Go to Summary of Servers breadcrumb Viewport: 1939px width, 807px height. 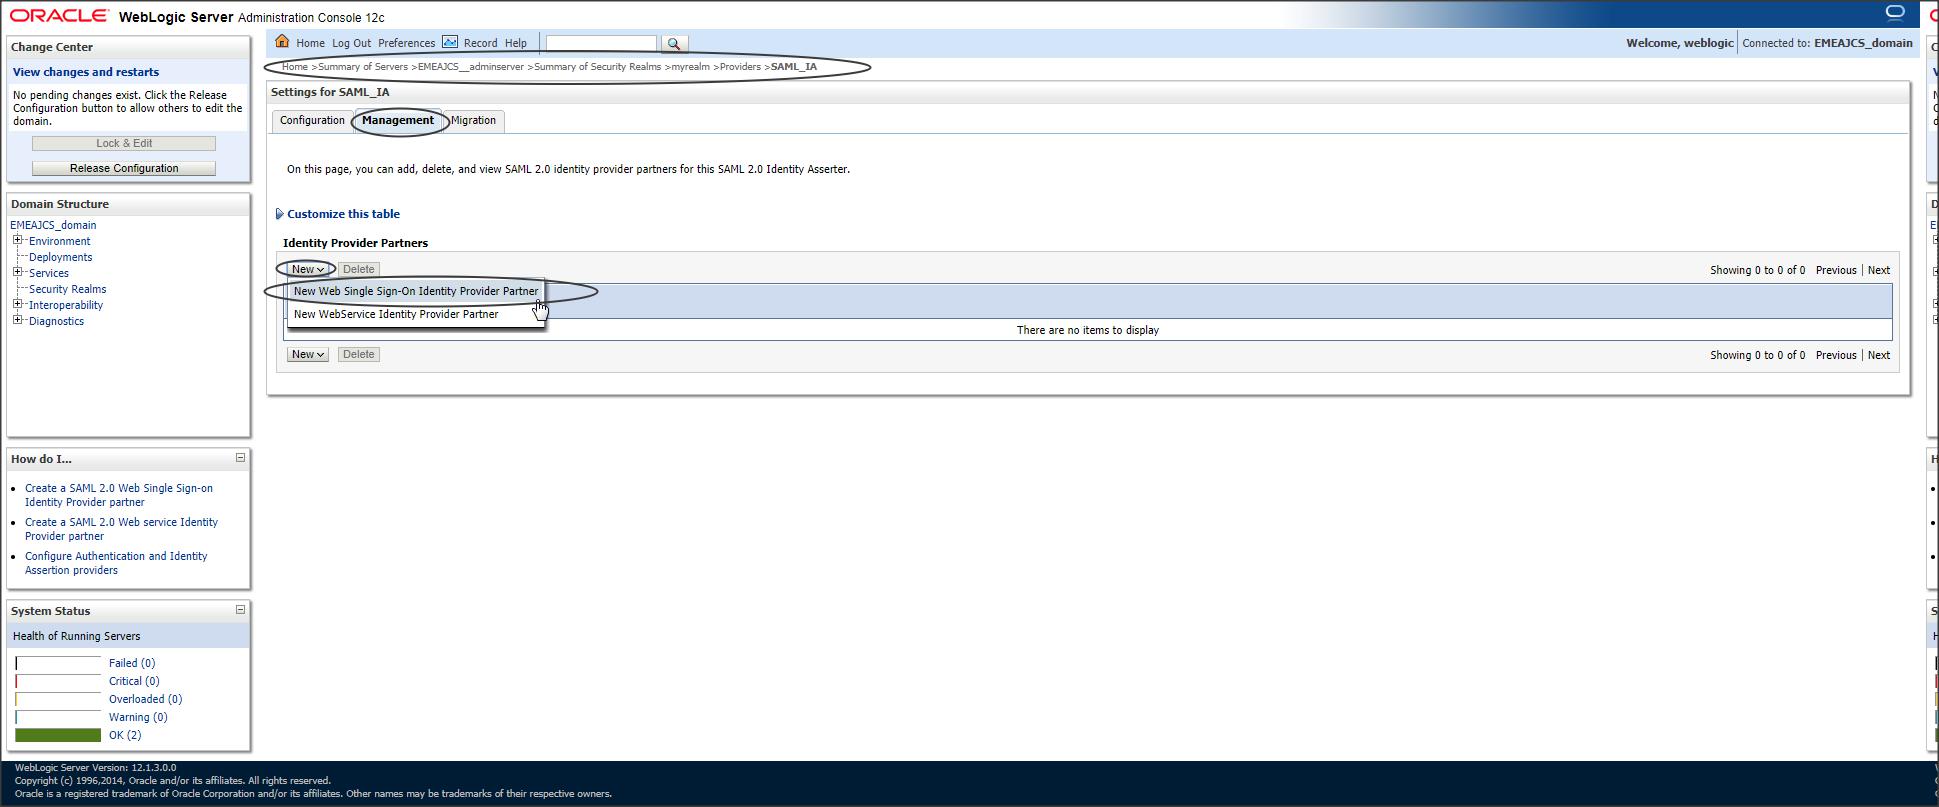click(x=363, y=67)
